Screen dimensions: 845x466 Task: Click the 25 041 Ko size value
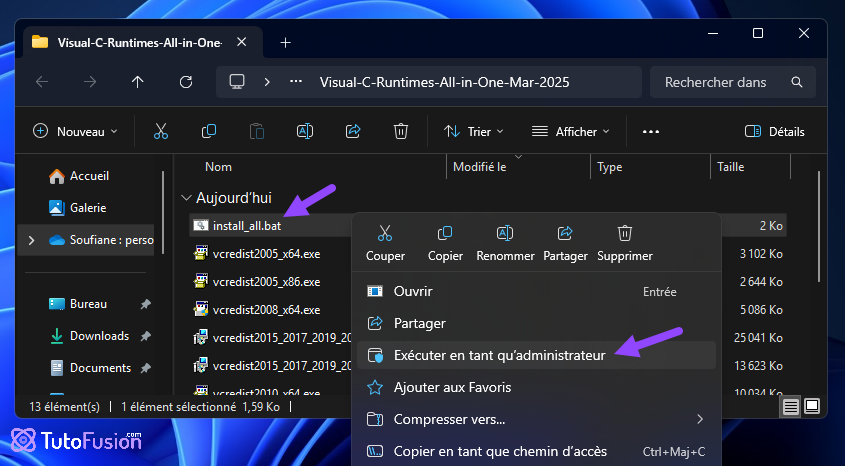(x=758, y=338)
